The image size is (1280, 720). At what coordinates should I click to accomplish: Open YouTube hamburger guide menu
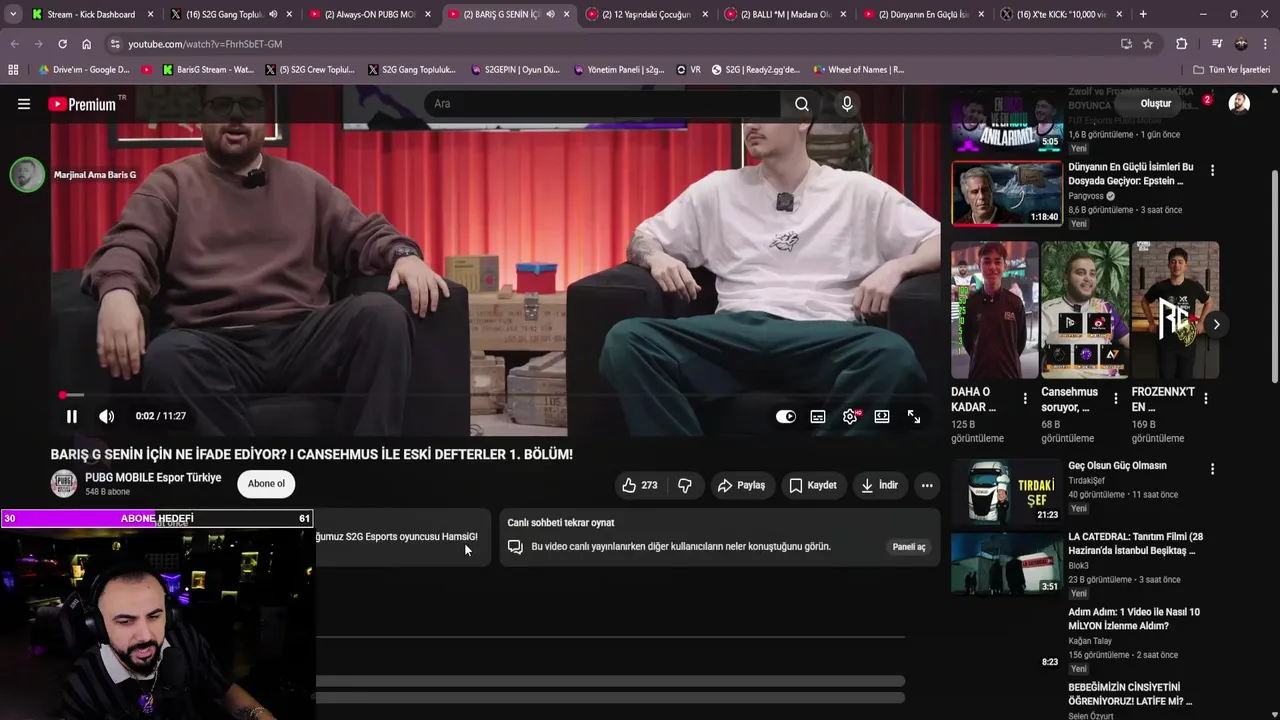(x=24, y=104)
